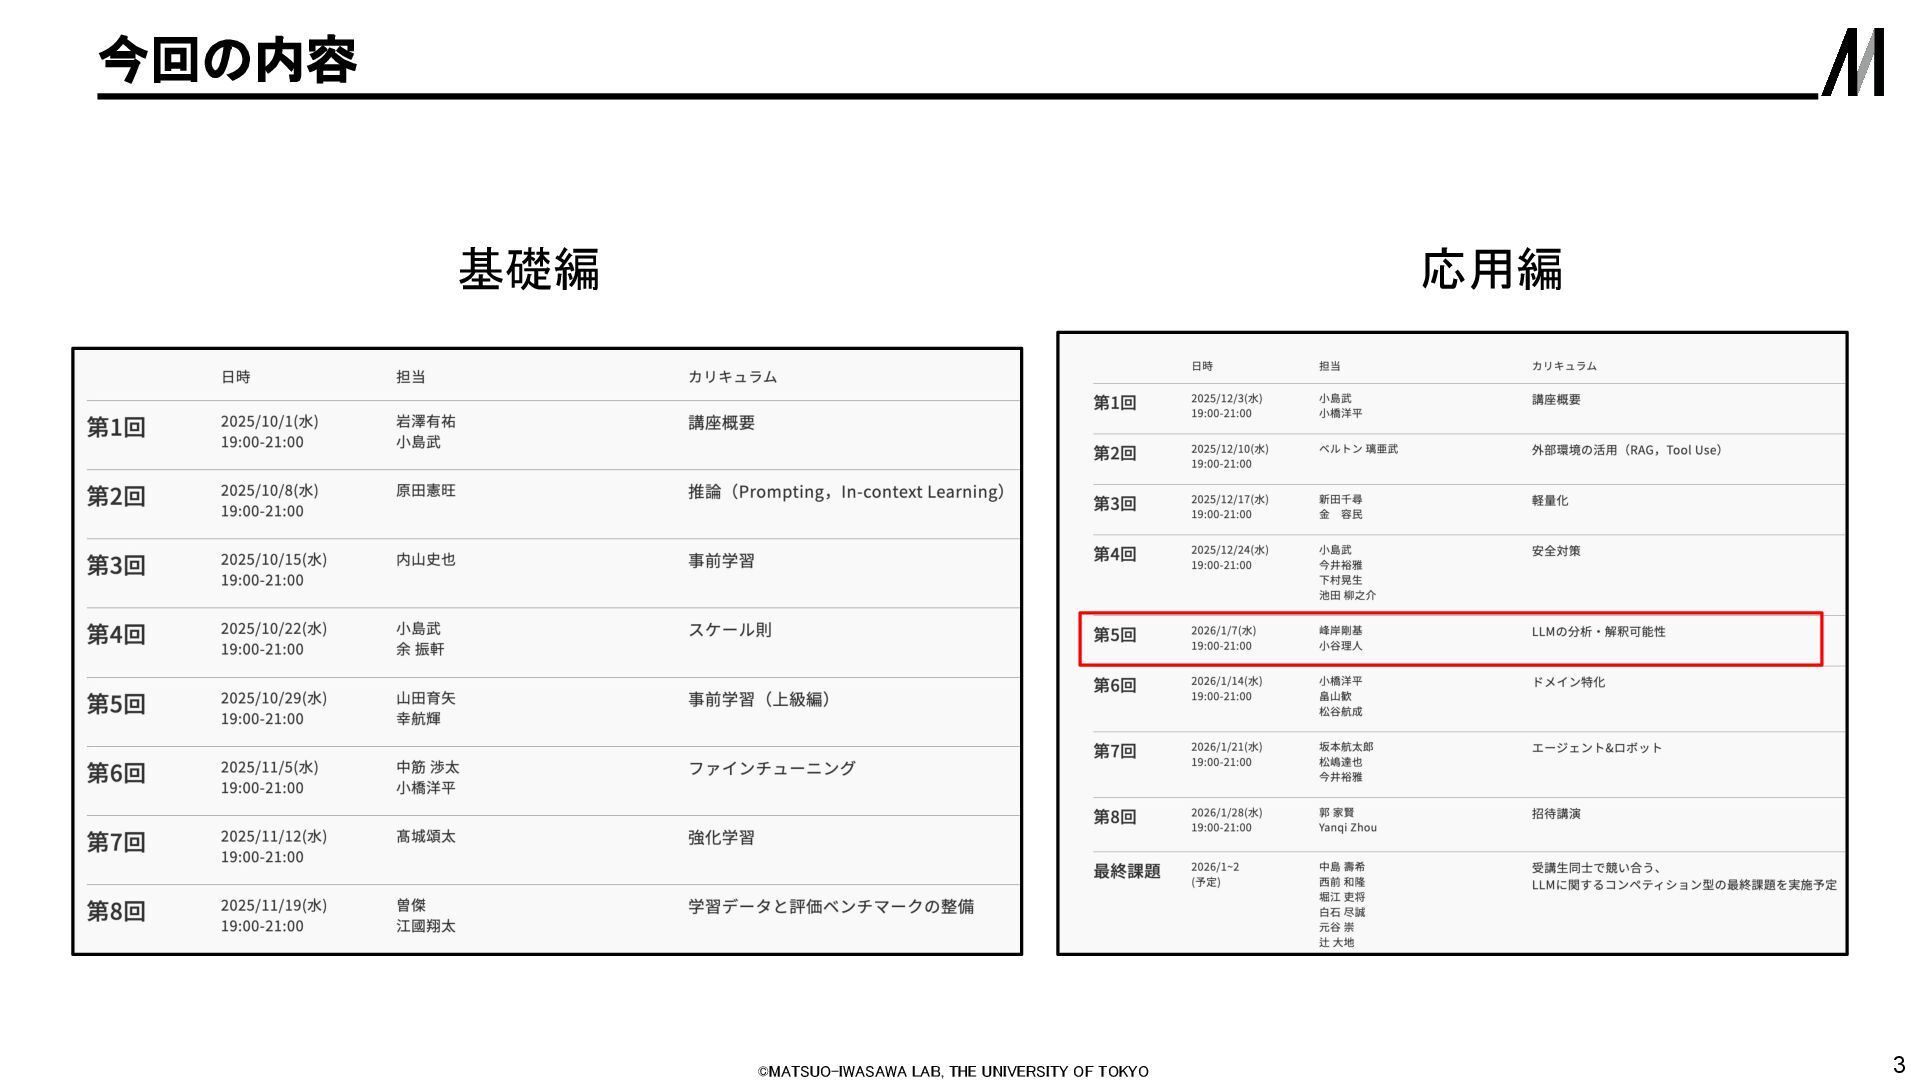1920x1080 pixels.
Task: Click the 担当 header in 応用編 table
Action: (x=1329, y=366)
